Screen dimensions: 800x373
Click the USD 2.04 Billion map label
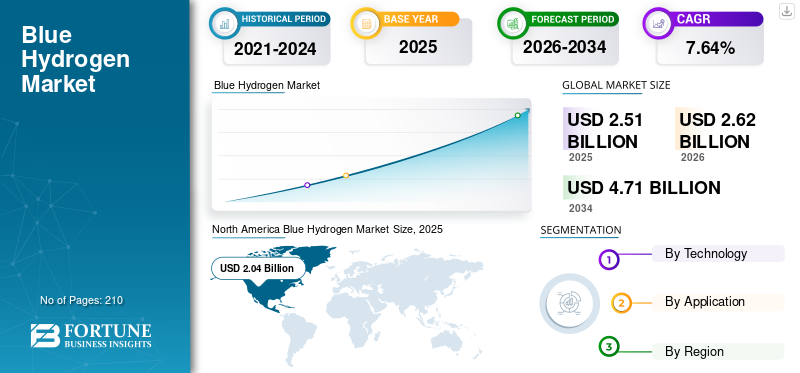(258, 268)
